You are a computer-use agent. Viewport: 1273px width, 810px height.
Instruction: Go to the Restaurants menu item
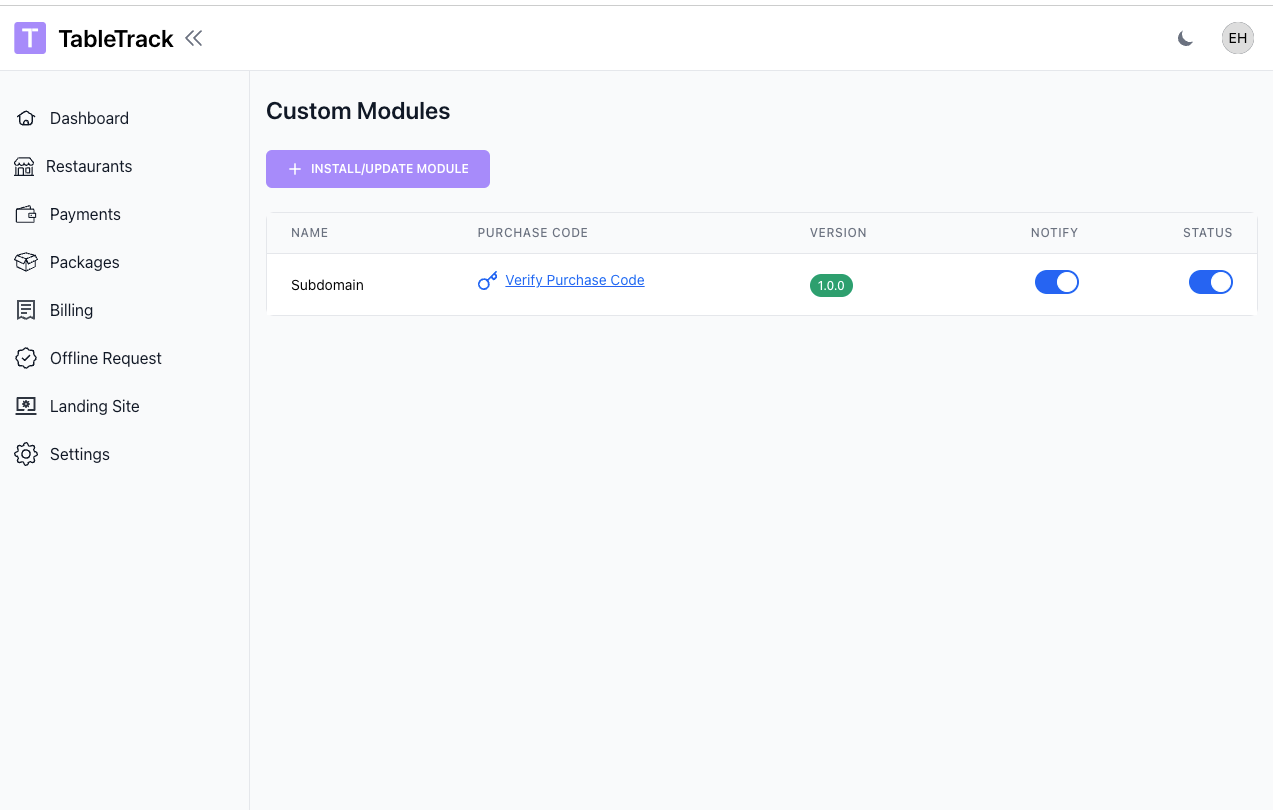coord(89,166)
